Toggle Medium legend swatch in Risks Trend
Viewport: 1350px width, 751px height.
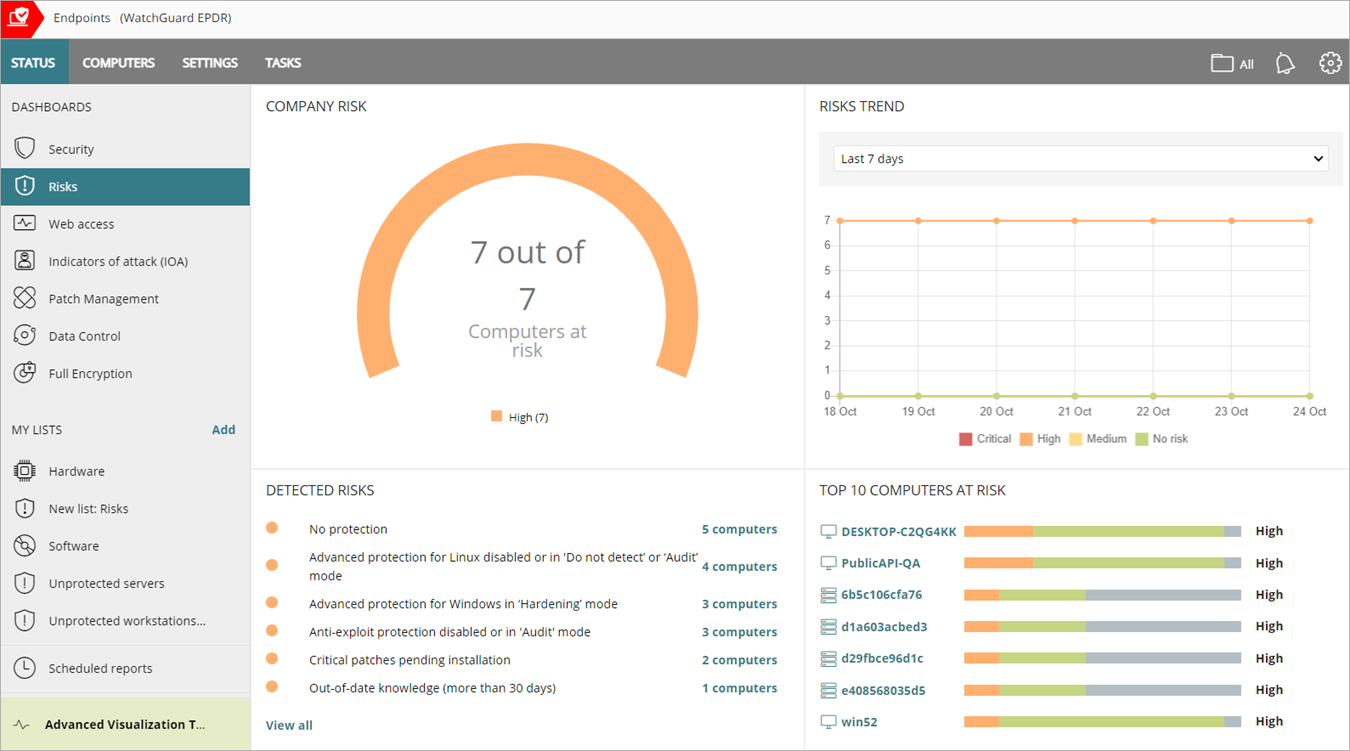pyautogui.click(x=1076, y=439)
